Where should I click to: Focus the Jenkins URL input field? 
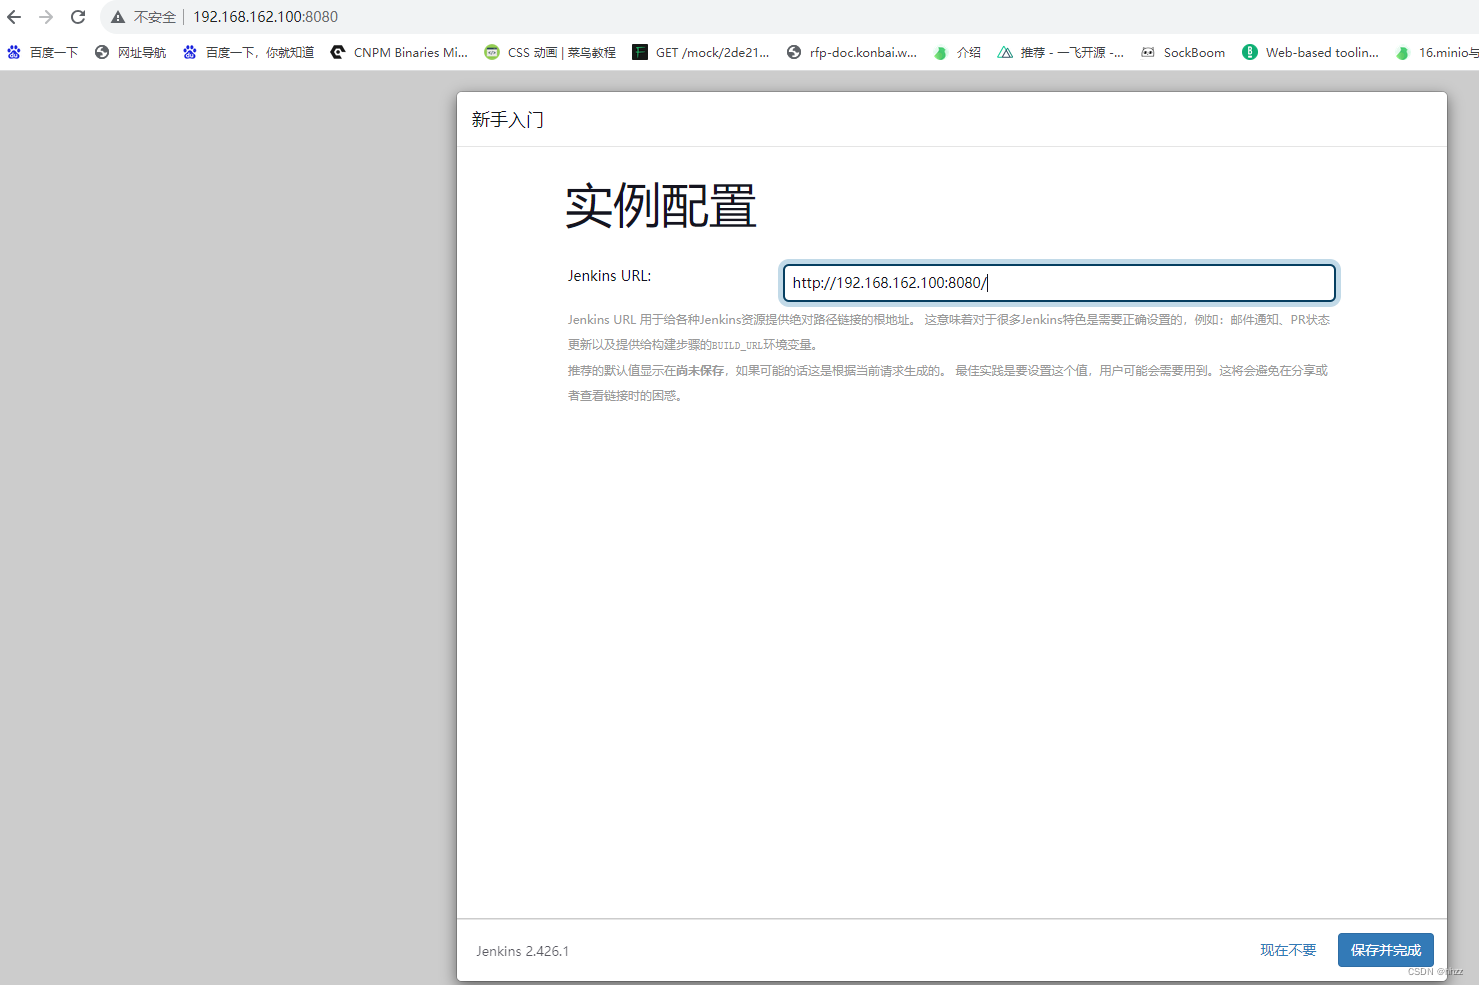click(x=1059, y=283)
